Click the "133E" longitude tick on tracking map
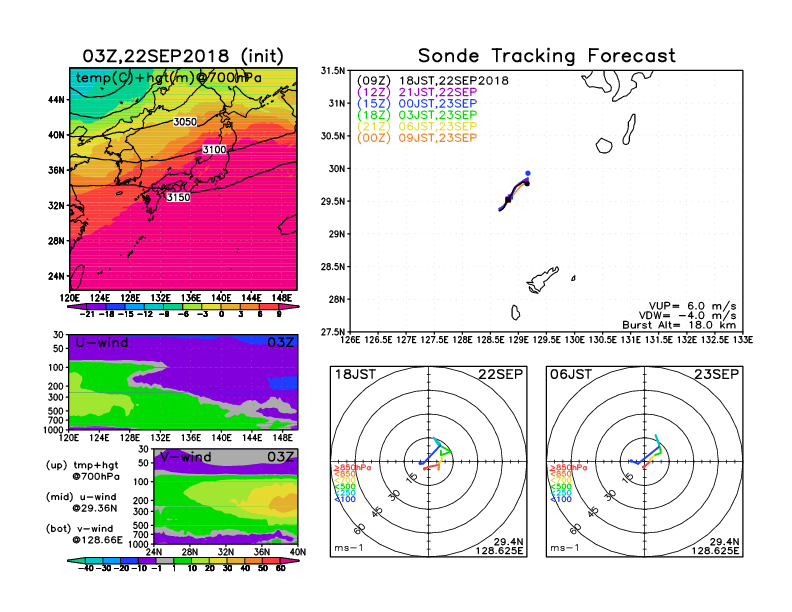Viewport: 792px width, 612px height. 743,340
